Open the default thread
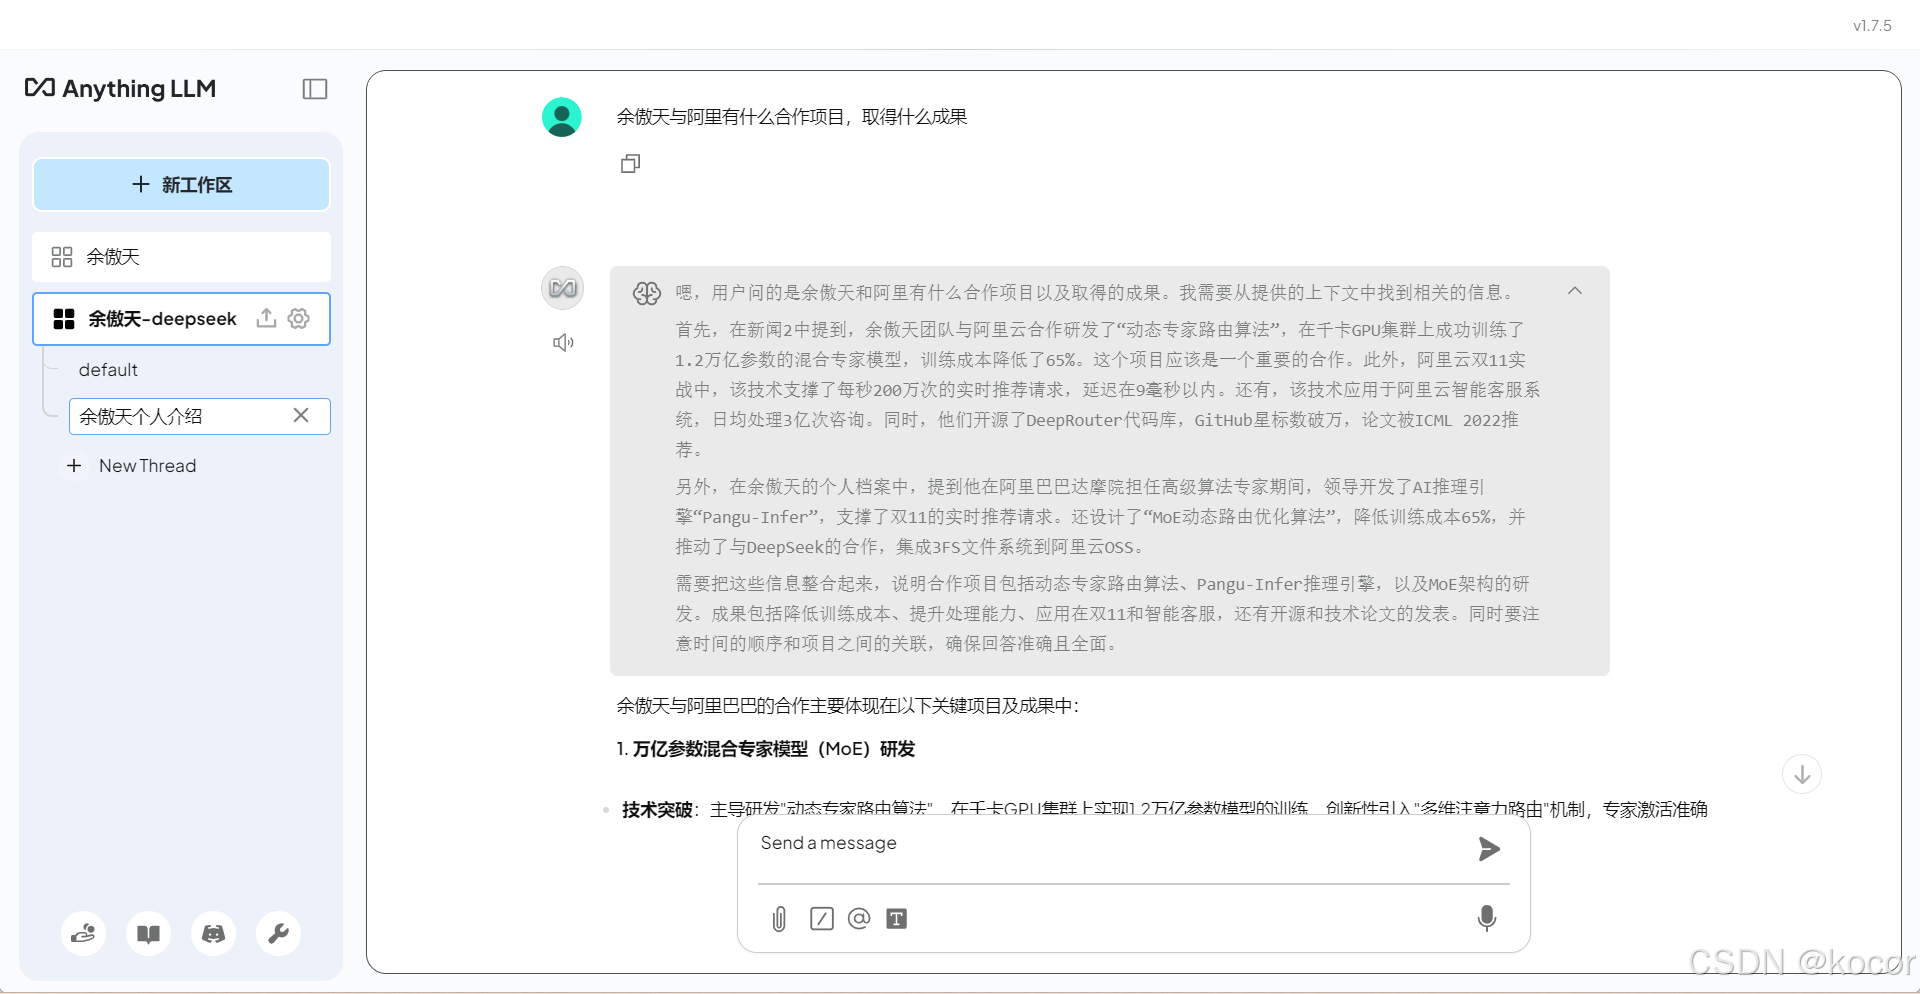Viewport: 1920px width, 994px height. coord(108,370)
